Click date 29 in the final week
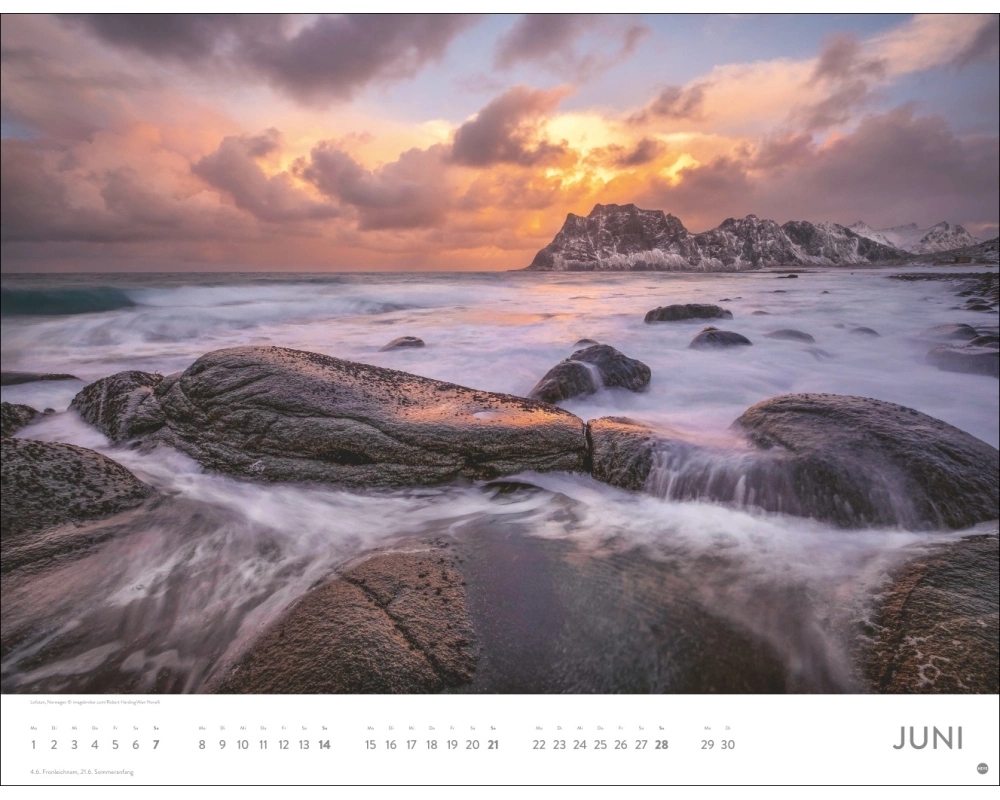This screenshot has height=800, width=1000. [707, 745]
